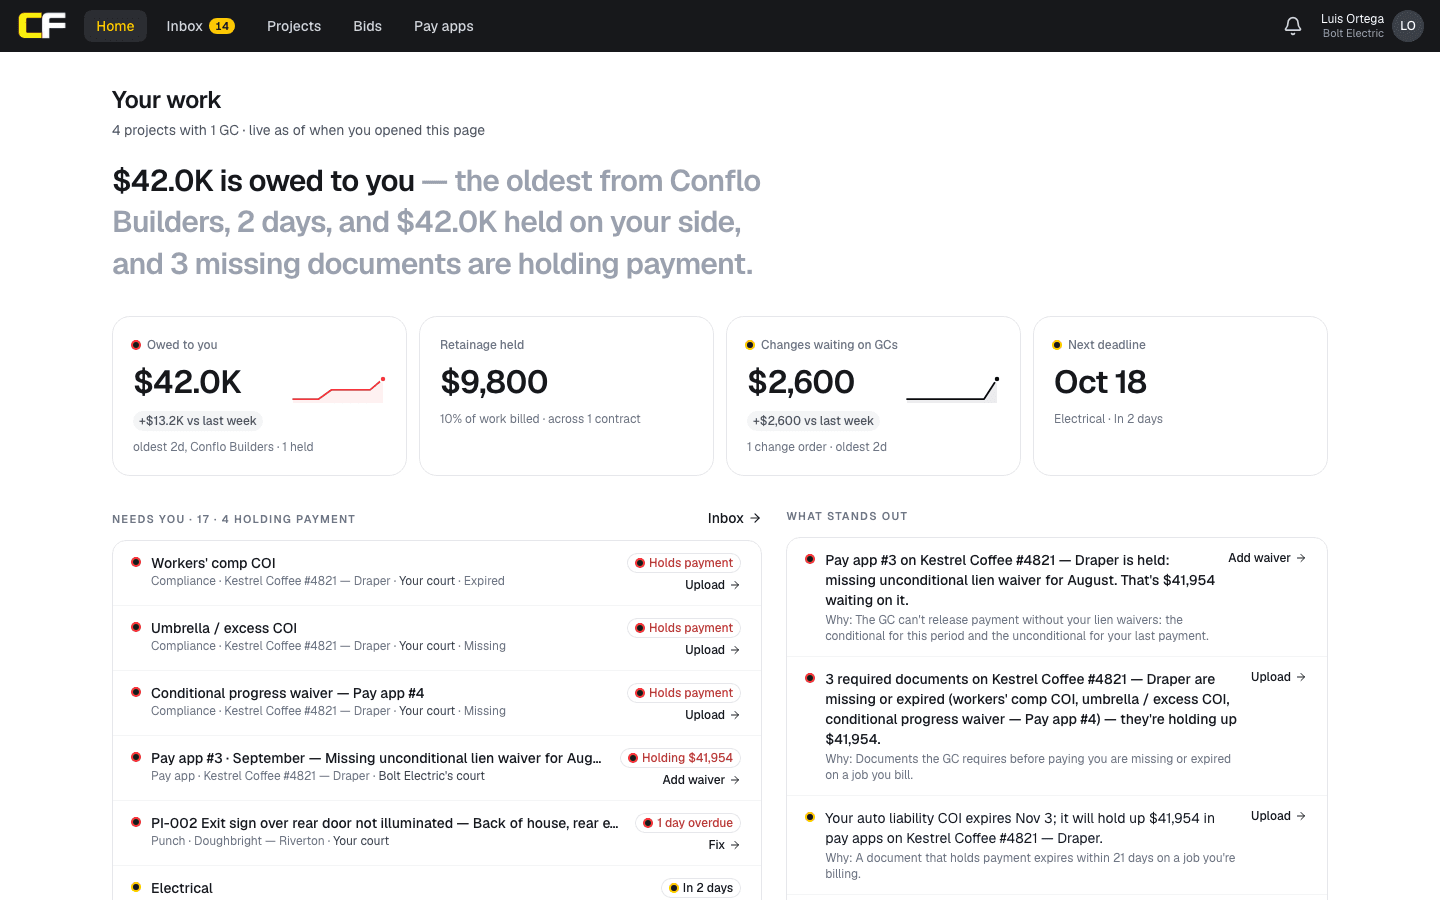Click the +$13.2K vs last week chip
Screen dimensions: 1440x900
(198, 421)
